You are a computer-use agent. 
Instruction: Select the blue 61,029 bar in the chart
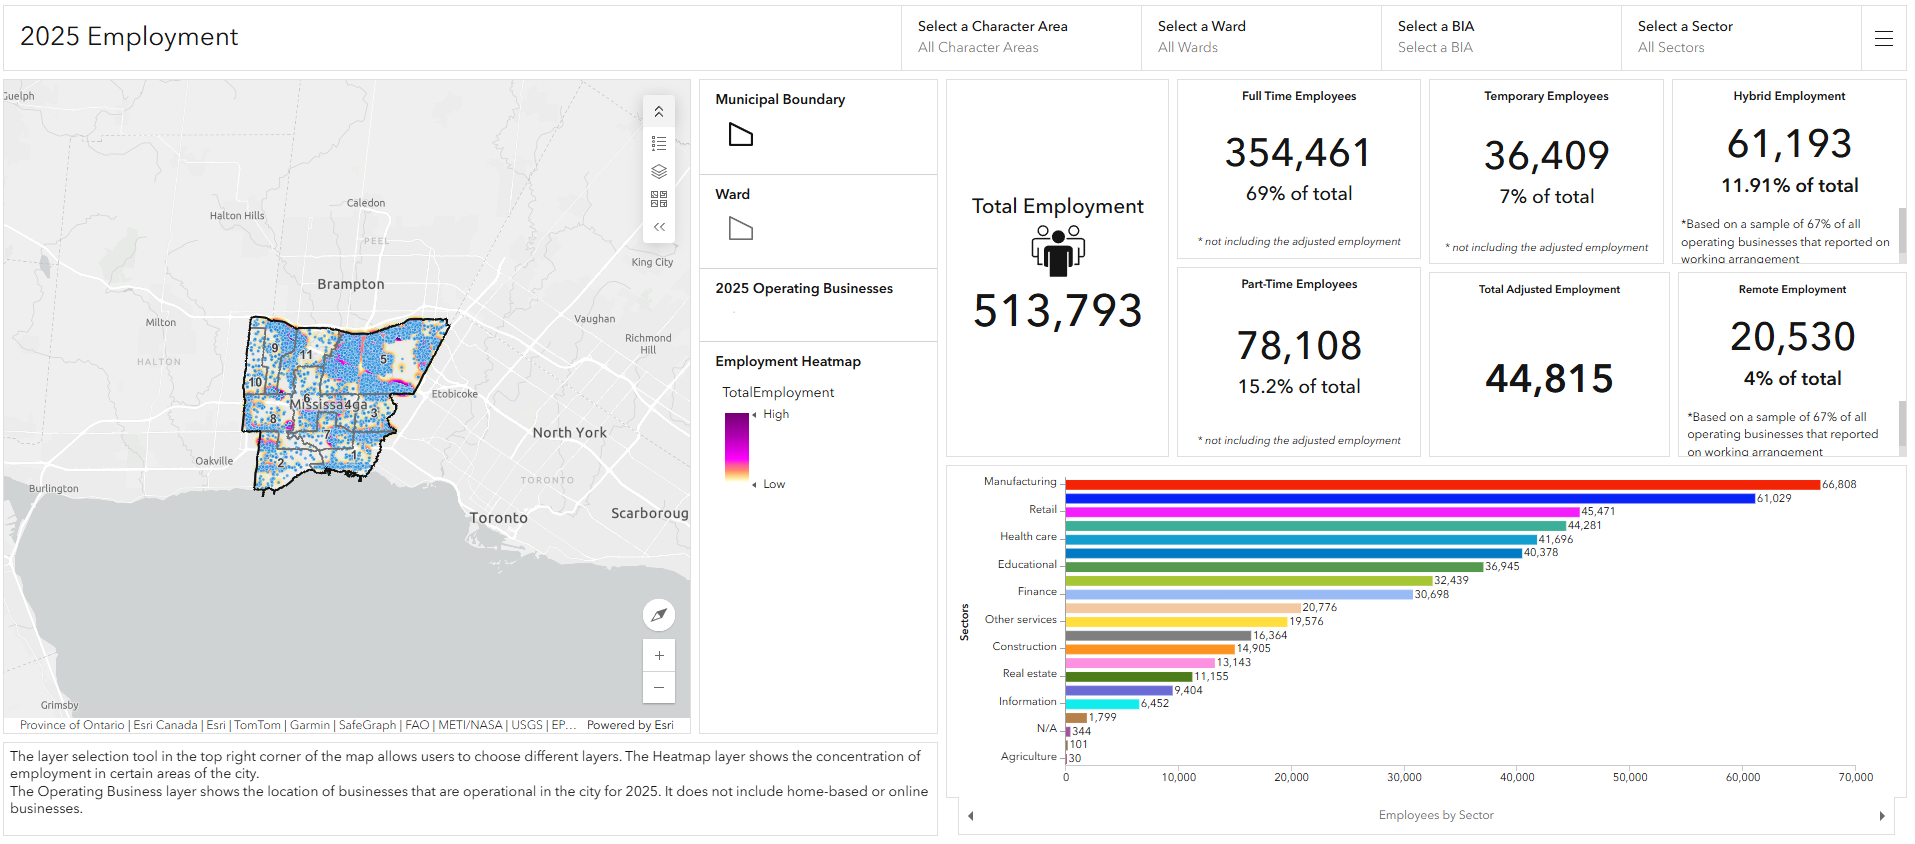tap(1410, 498)
